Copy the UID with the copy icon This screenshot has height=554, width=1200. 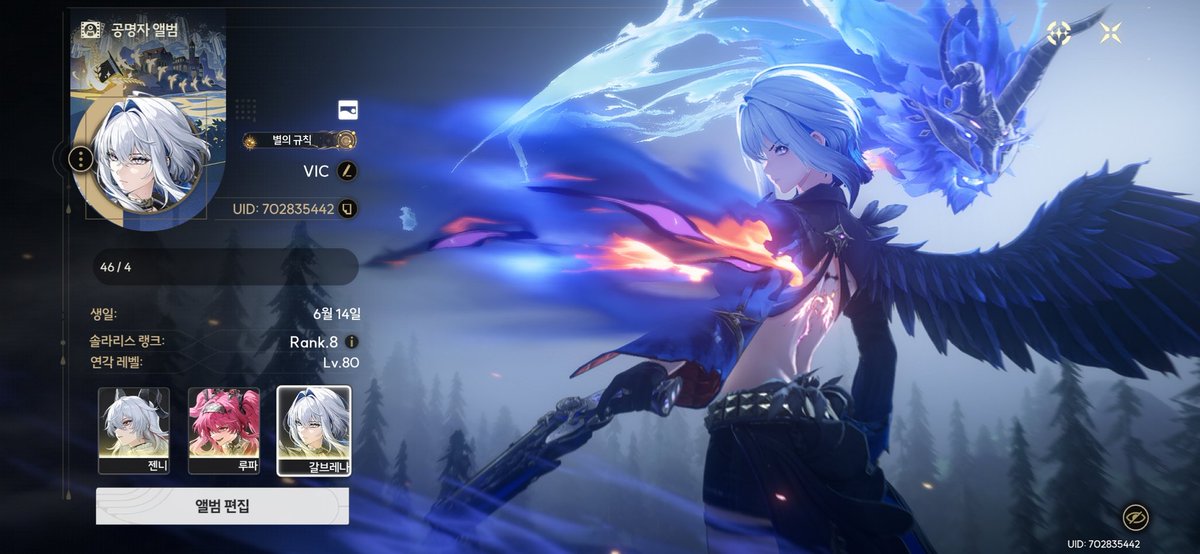point(348,209)
